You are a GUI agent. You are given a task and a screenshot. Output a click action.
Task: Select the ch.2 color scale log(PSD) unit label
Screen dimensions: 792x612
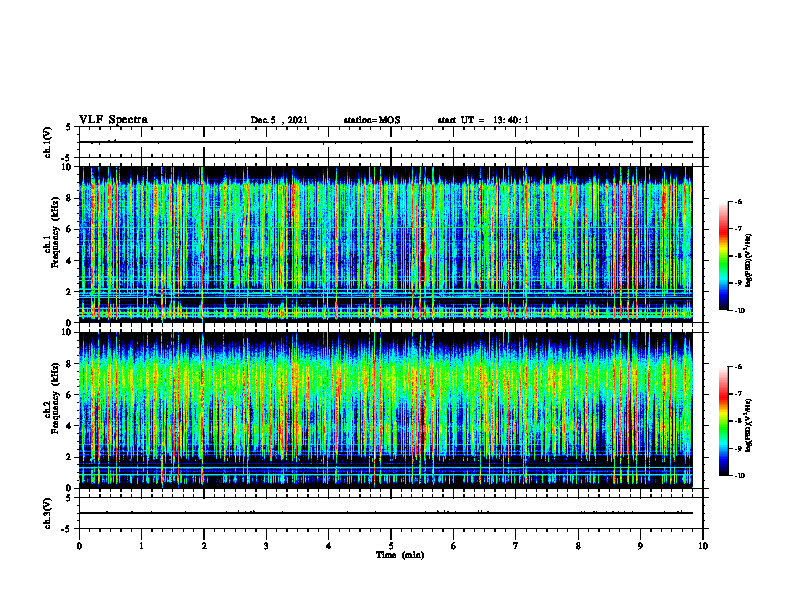coord(749,426)
